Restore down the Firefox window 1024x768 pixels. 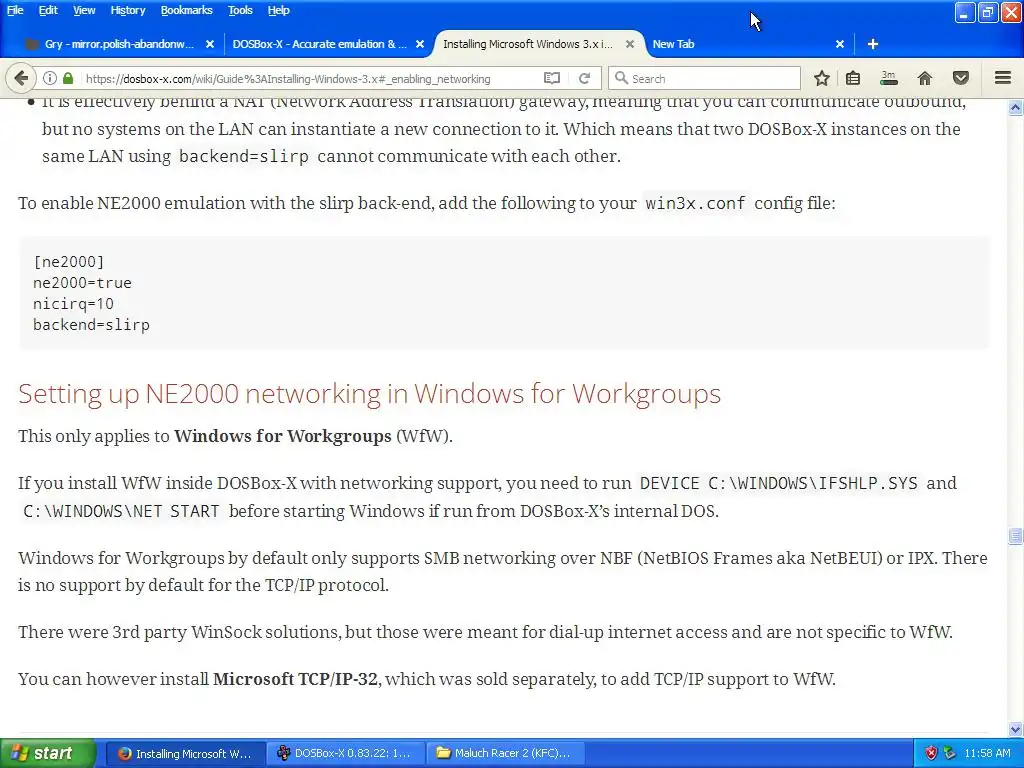(x=987, y=12)
